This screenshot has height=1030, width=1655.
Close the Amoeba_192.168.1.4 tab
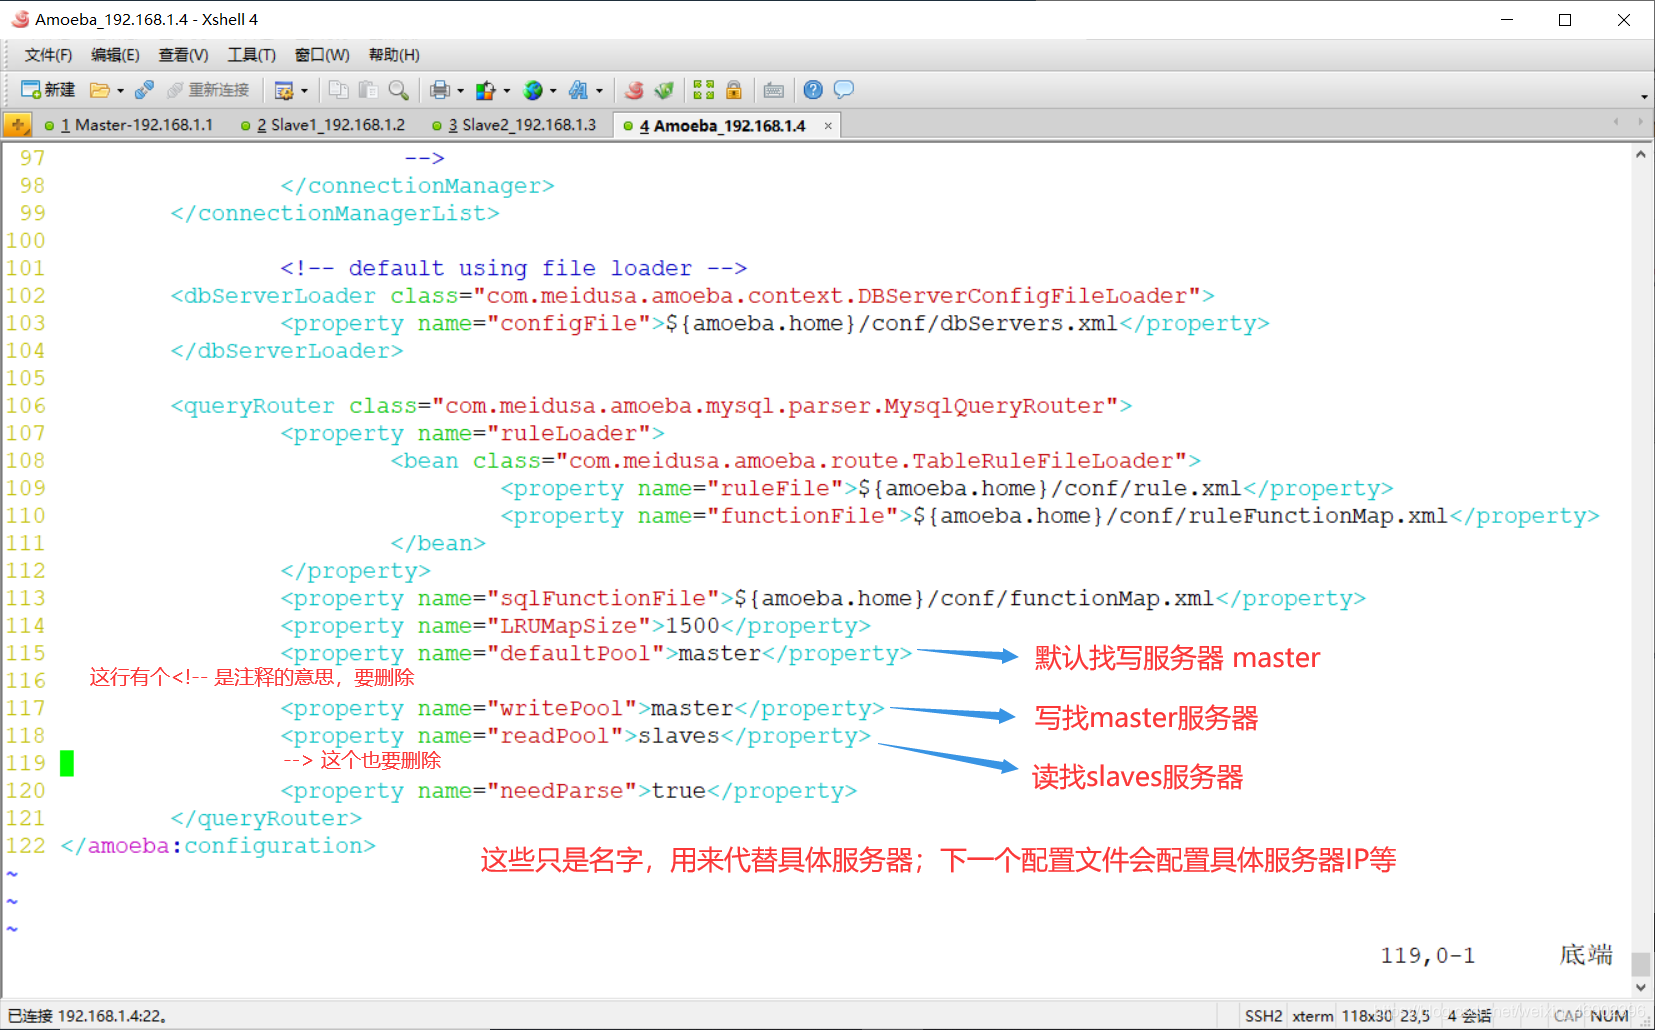point(828,126)
